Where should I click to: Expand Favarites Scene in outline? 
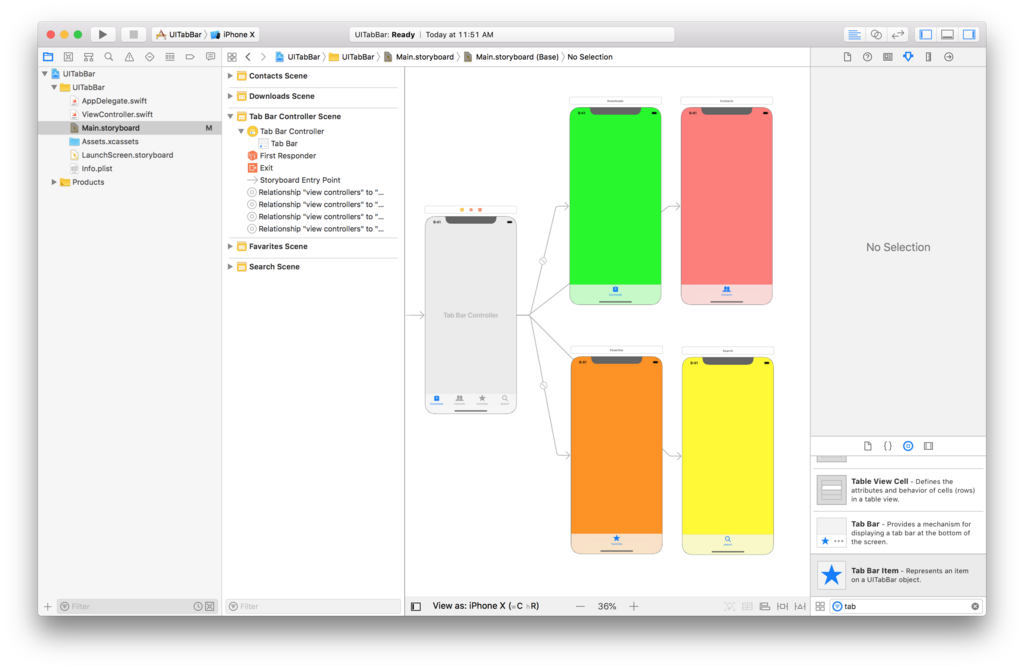click(230, 246)
